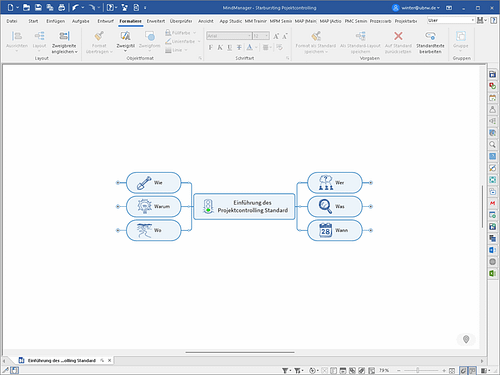Click Zweigbreite angleichen icon

tap(64, 36)
